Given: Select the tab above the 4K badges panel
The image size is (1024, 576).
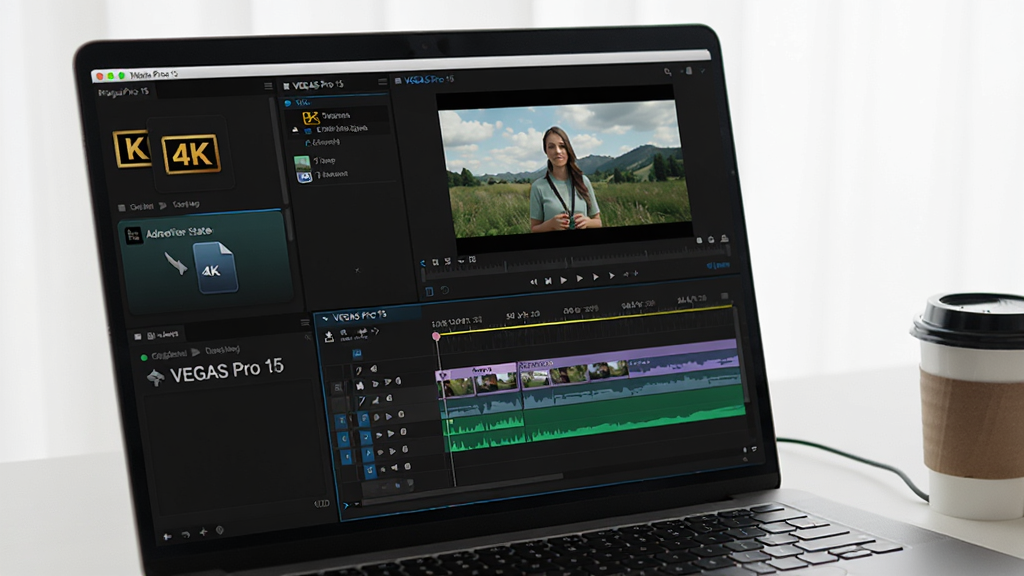Looking at the screenshot, I should point(123,92).
